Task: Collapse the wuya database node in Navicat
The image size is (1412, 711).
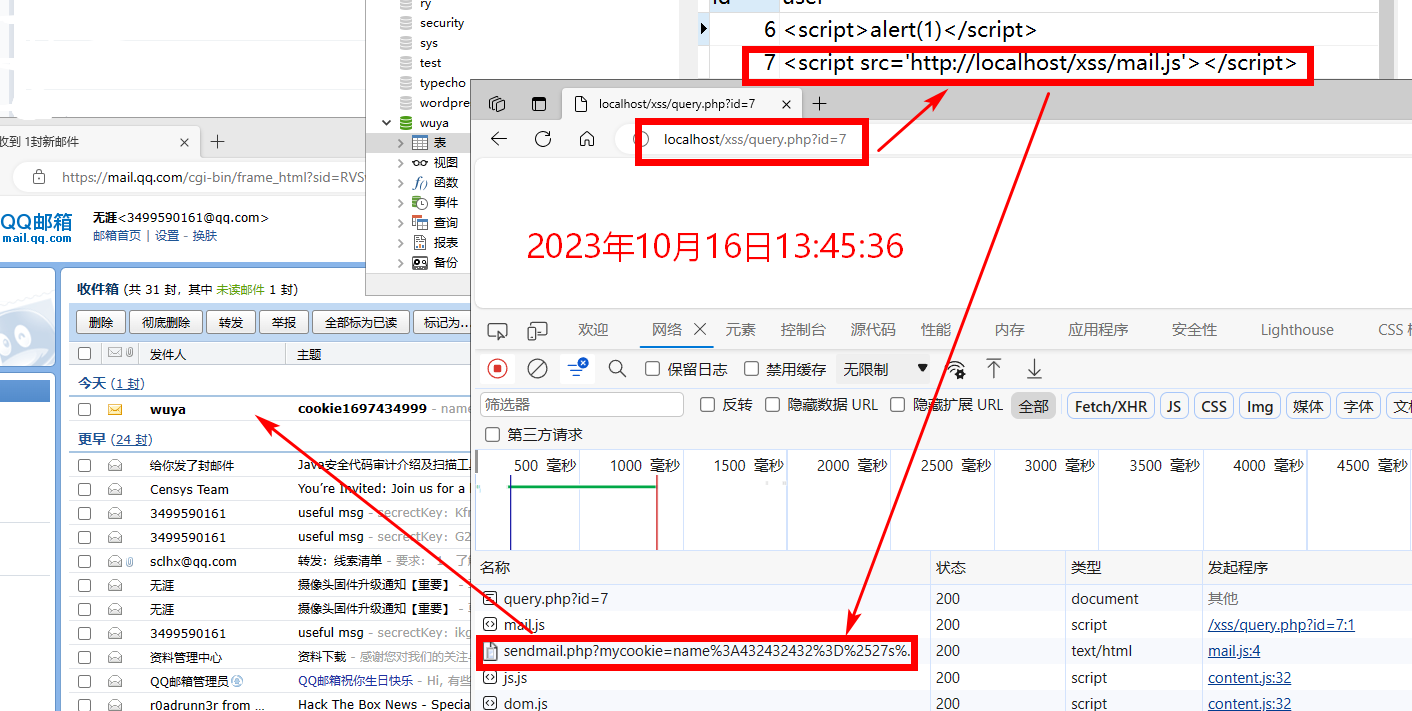Action: point(387,123)
